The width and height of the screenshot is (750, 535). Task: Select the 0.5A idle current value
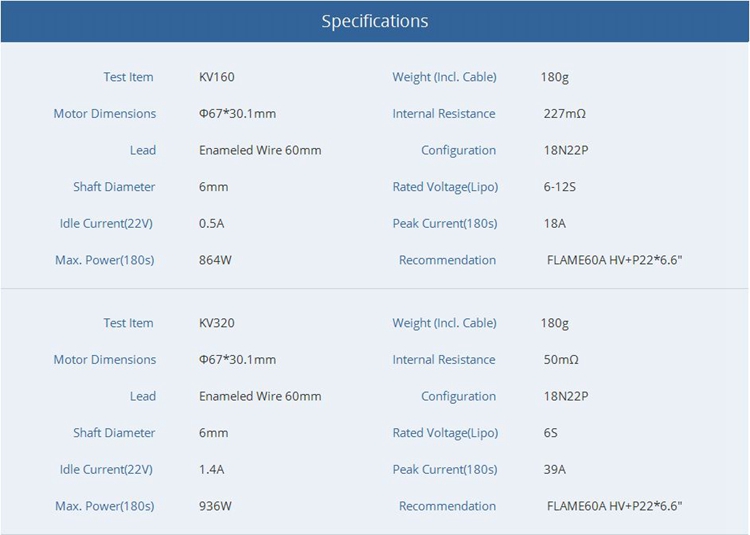tap(212, 224)
